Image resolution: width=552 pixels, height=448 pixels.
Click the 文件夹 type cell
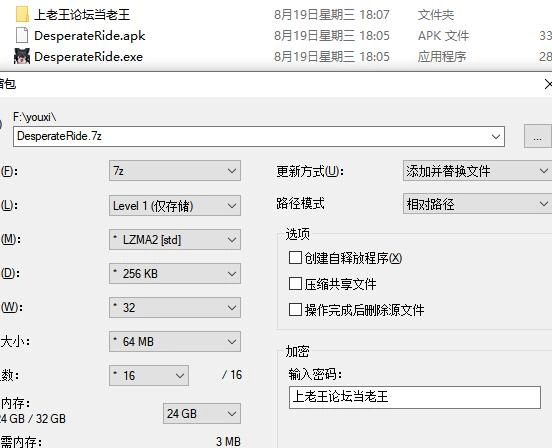(436, 15)
